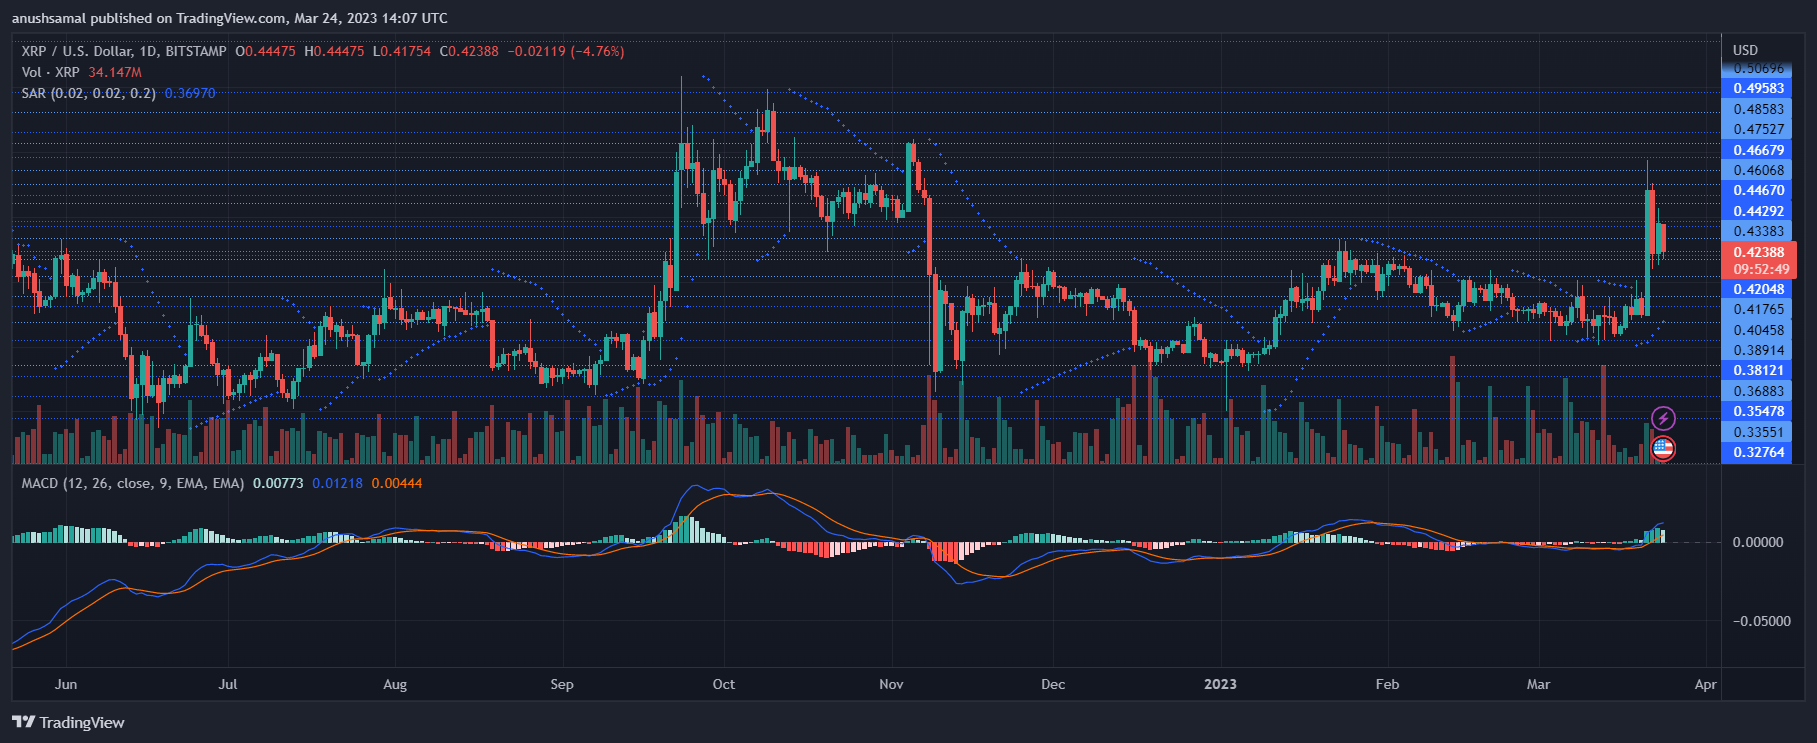Image resolution: width=1817 pixels, height=743 pixels.
Task: Click the MACD signal value 0.00444
Action: point(397,483)
